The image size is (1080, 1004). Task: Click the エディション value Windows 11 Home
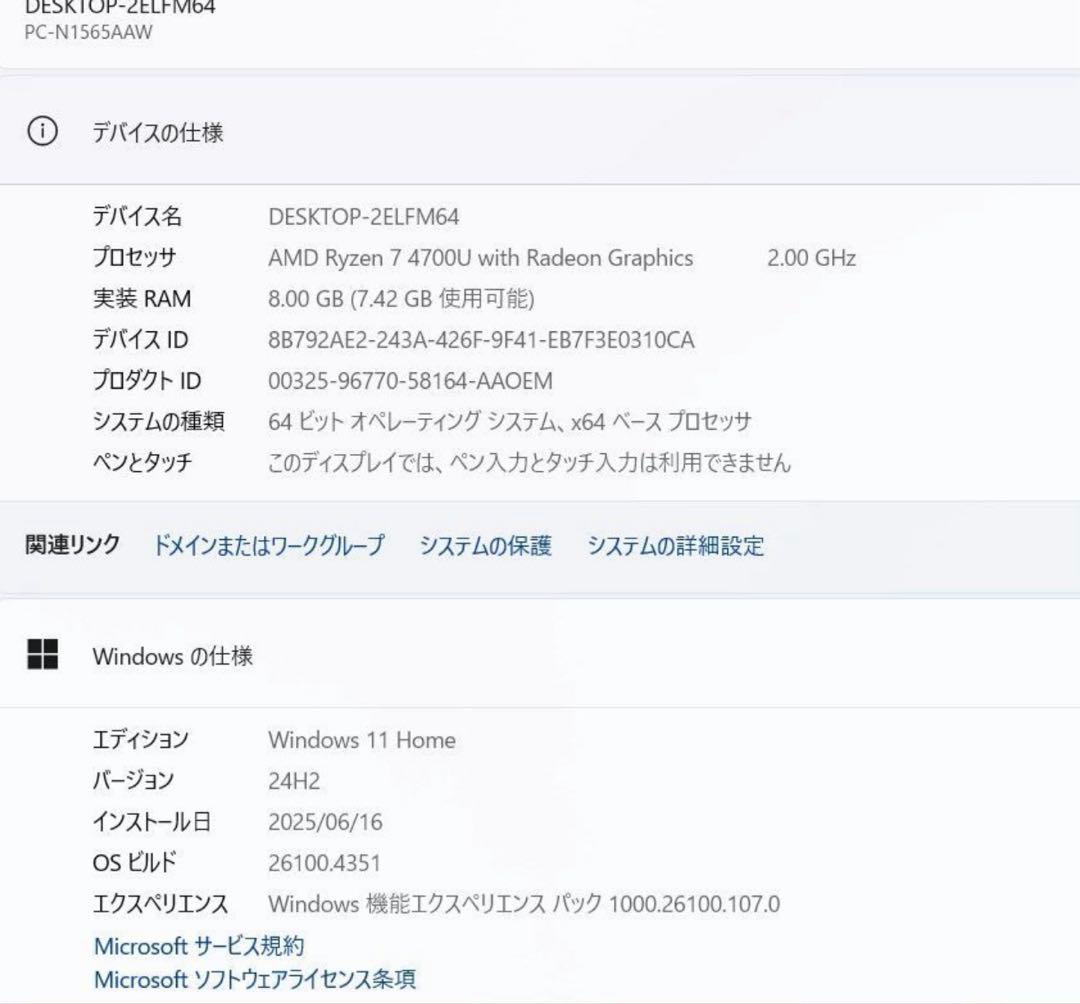[360, 740]
